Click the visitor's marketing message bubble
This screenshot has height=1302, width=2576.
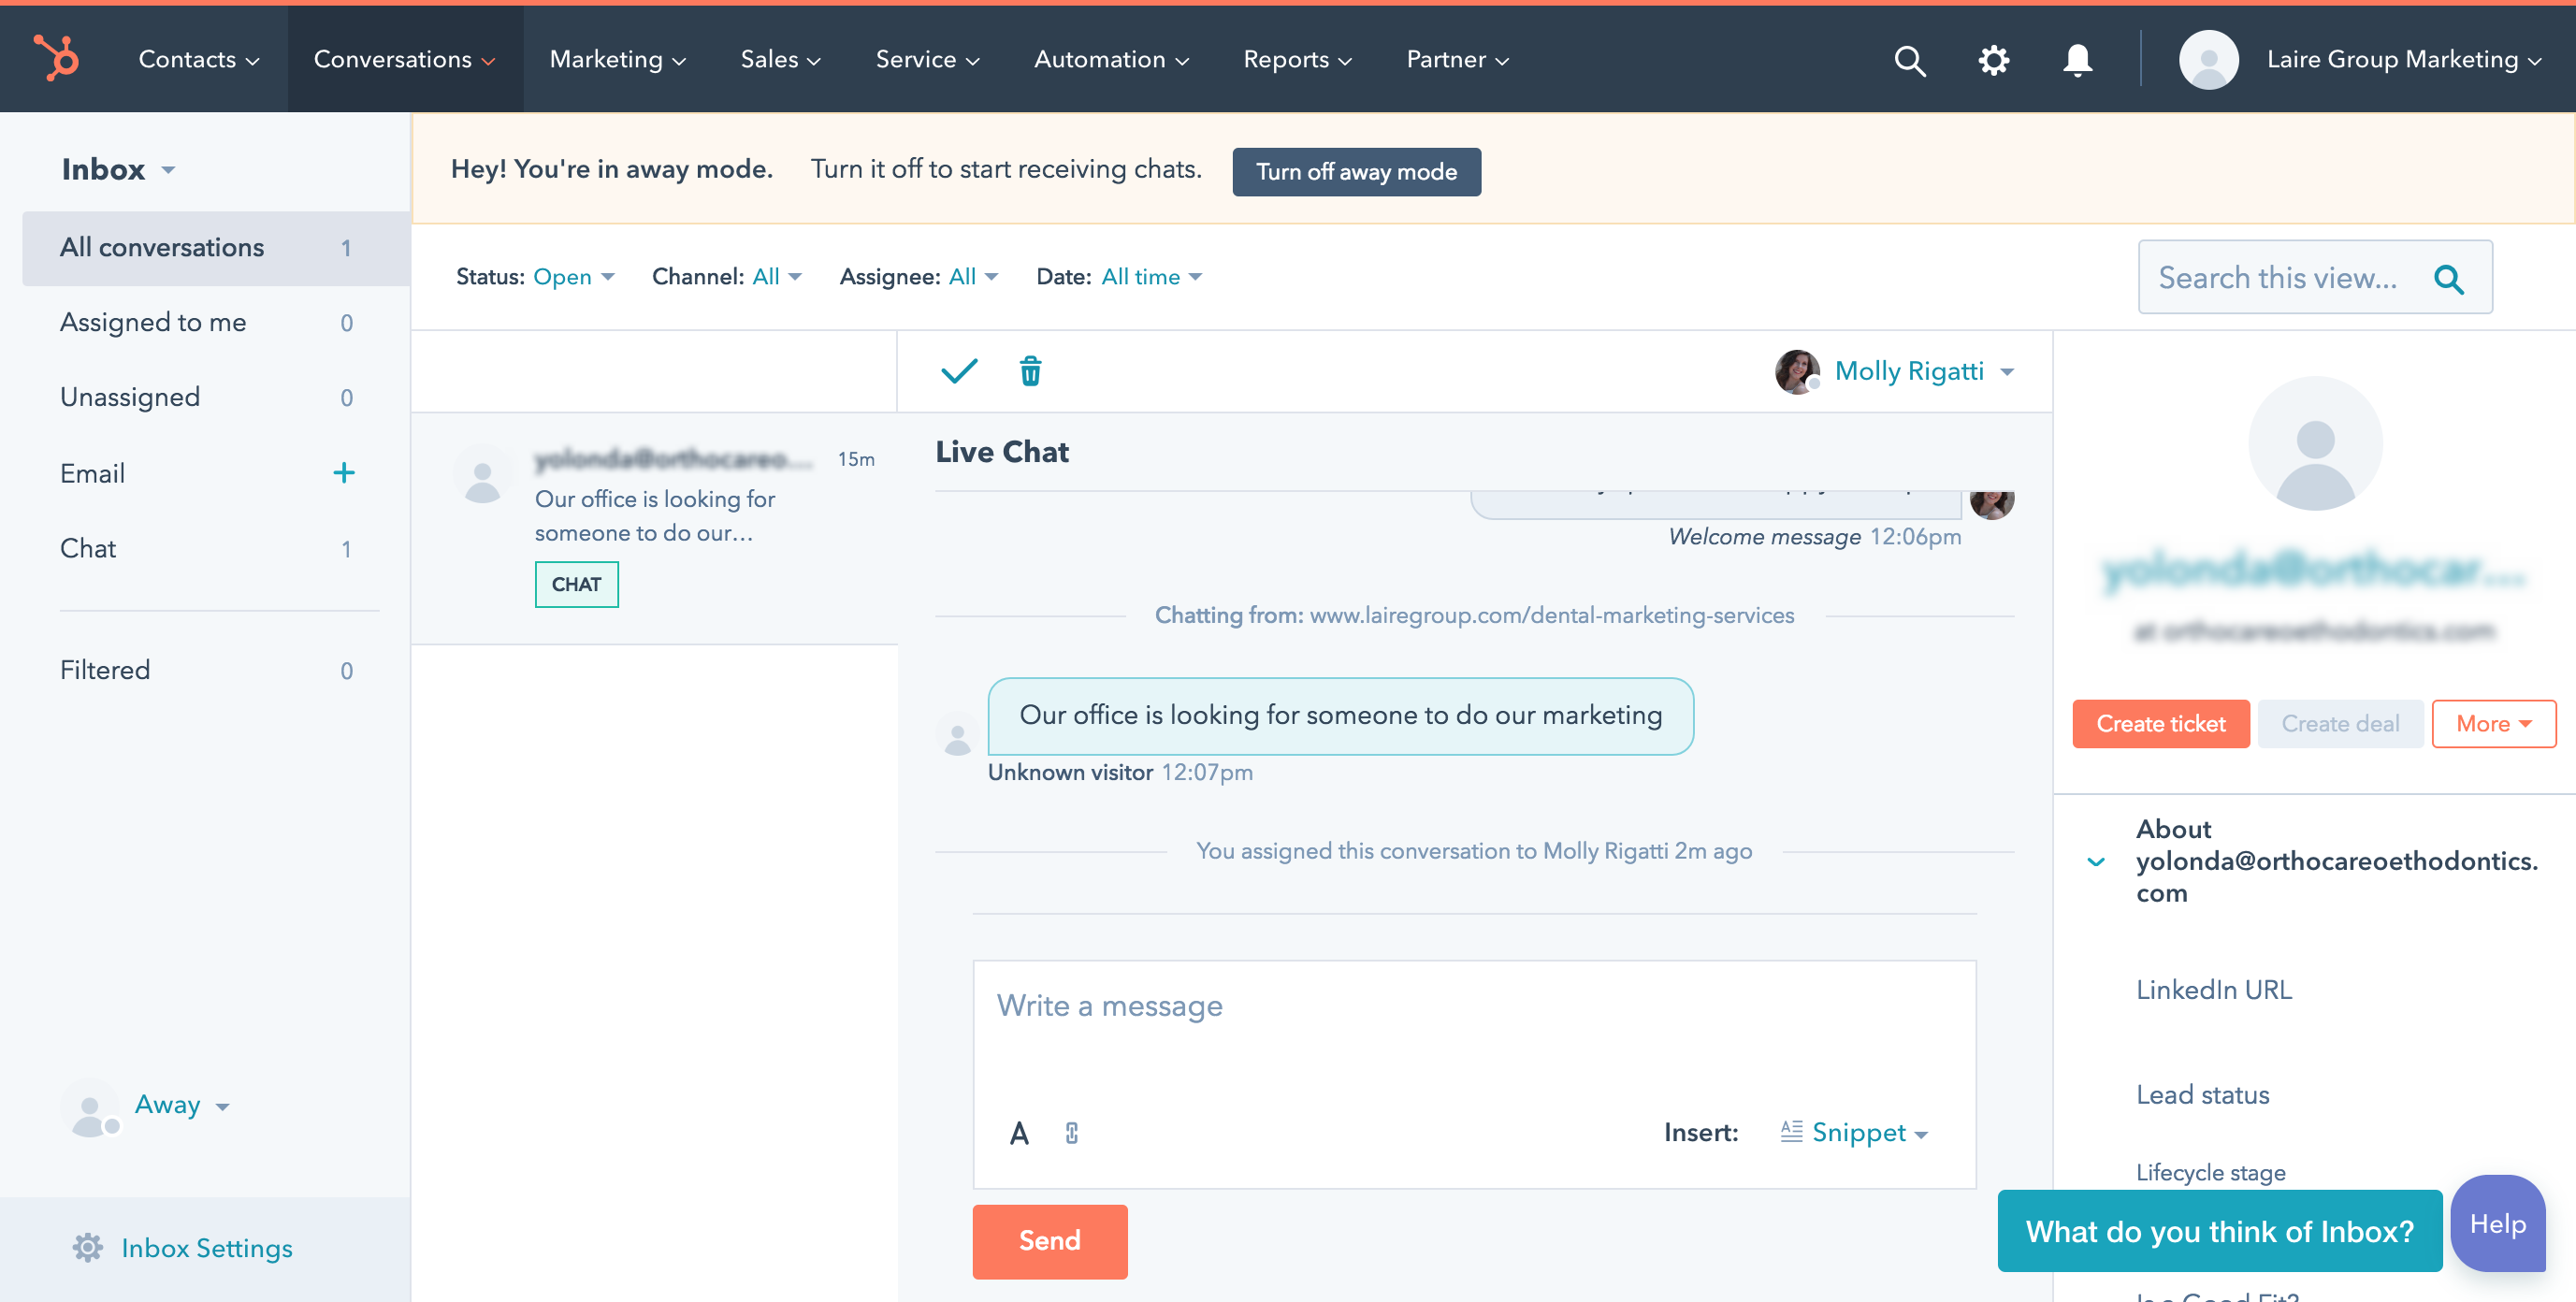(x=1340, y=715)
